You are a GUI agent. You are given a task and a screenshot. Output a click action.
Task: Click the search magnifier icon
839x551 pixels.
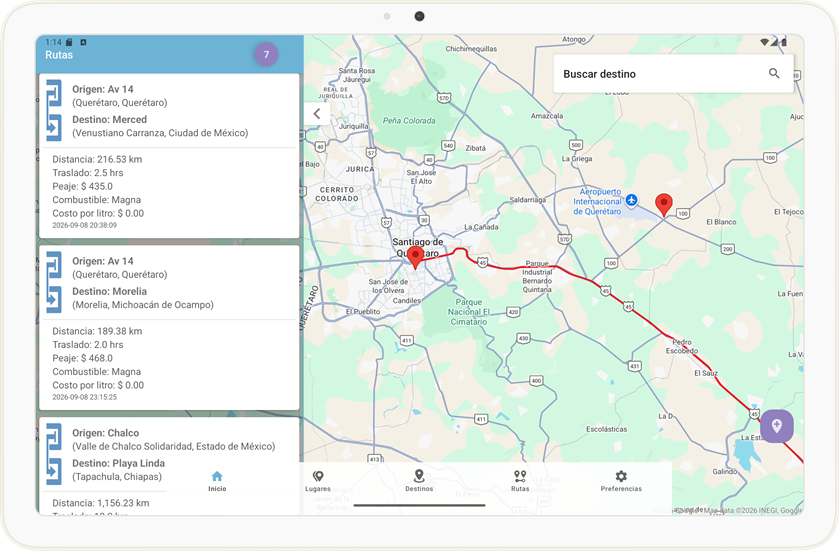tap(774, 74)
